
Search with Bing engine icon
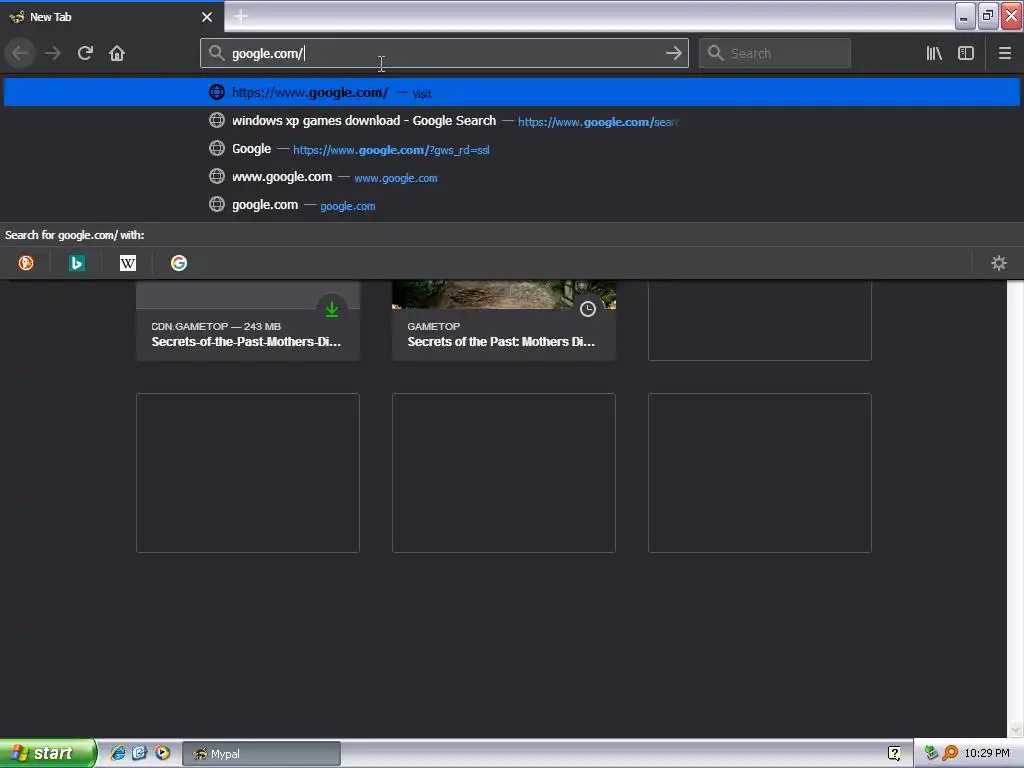77,263
